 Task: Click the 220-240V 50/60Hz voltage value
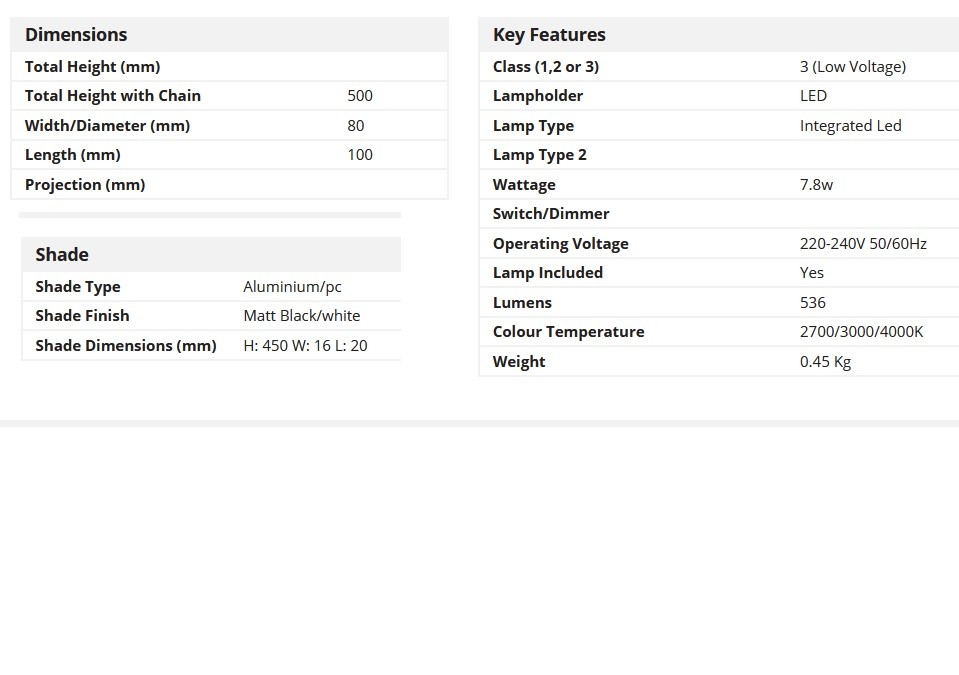click(x=863, y=244)
